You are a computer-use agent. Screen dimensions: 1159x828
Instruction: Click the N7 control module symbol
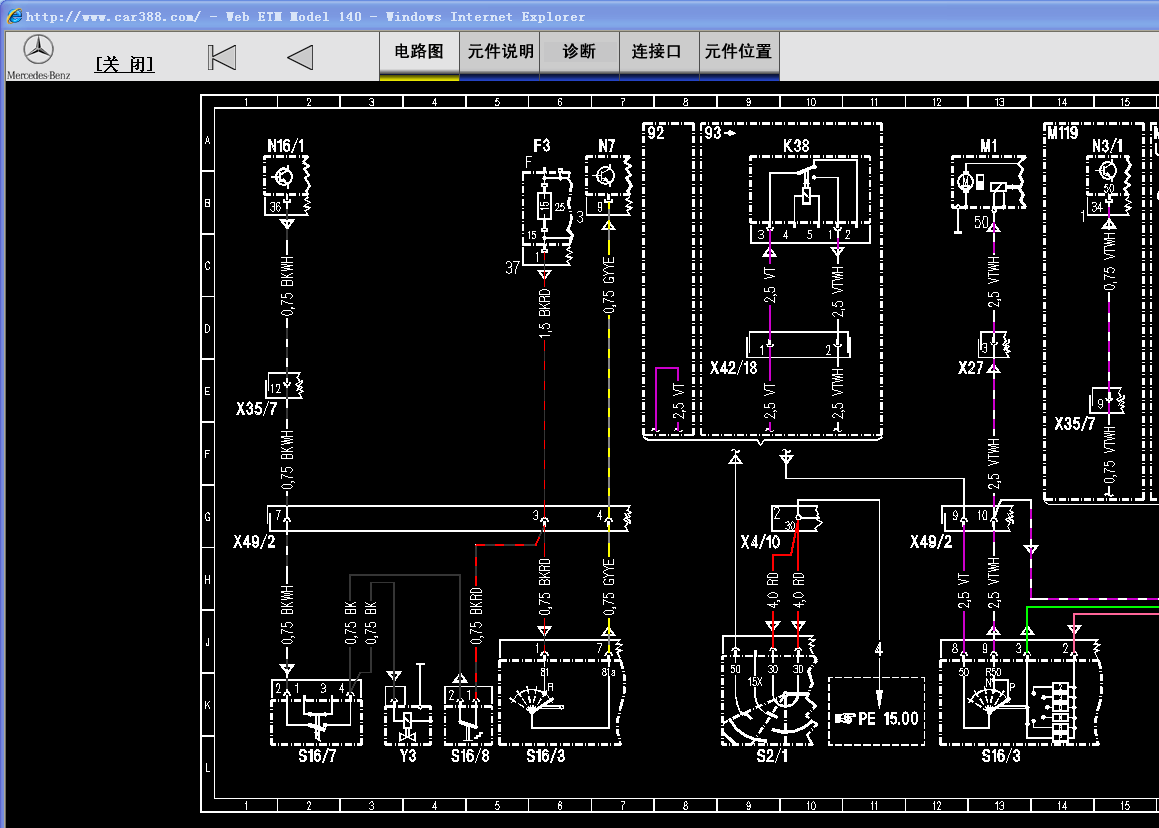[608, 184]
